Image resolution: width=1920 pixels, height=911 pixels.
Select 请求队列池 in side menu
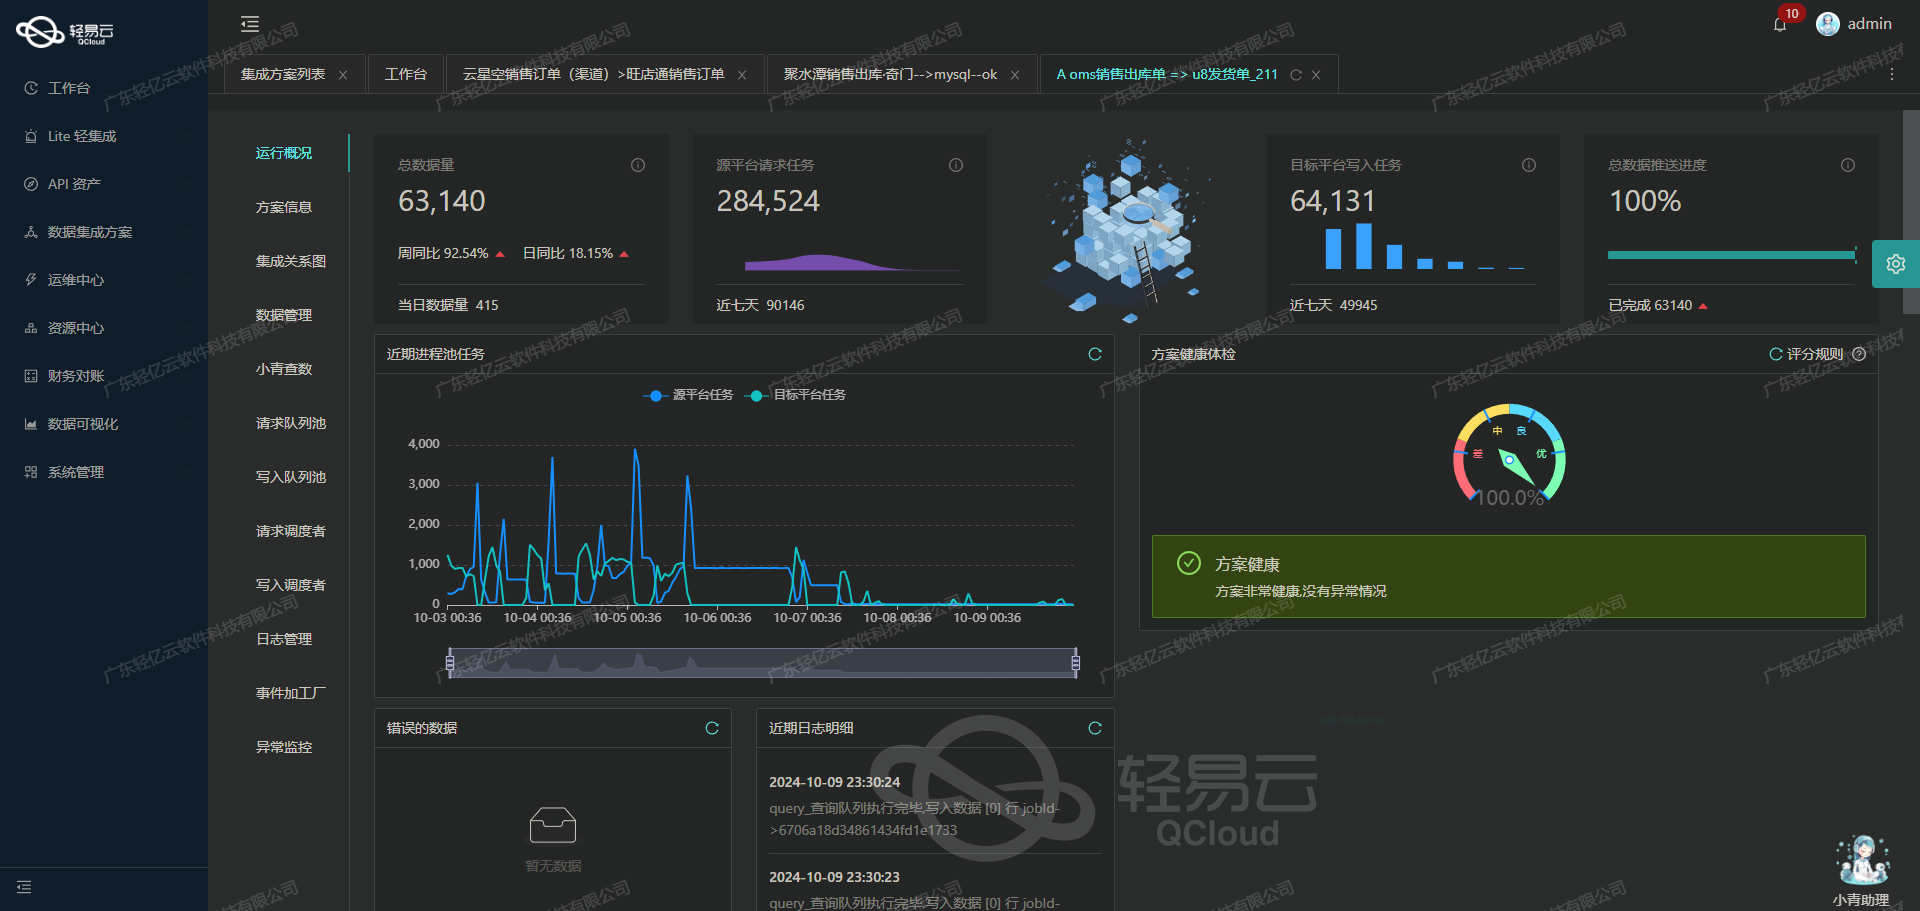coord(290,423)
